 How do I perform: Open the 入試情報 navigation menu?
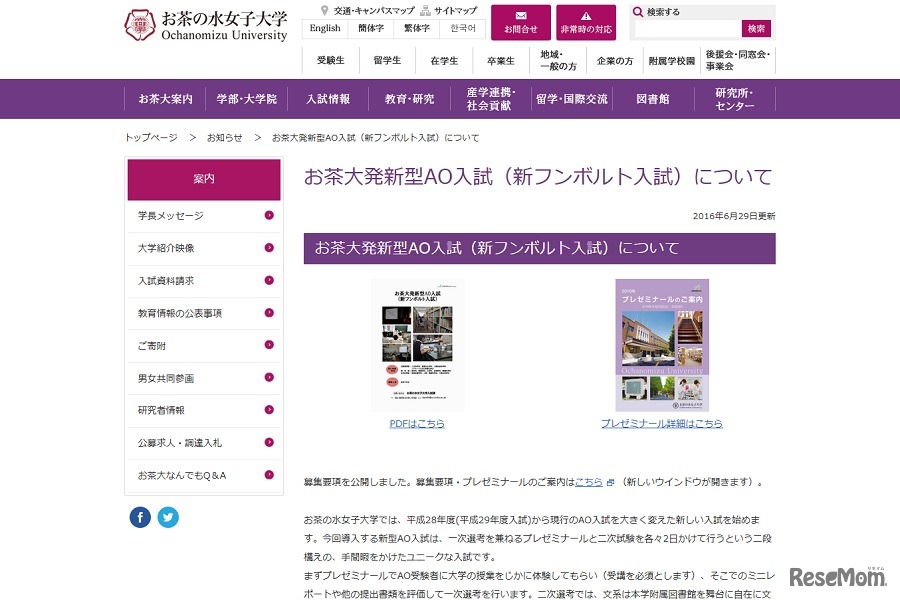coord(328,99)
